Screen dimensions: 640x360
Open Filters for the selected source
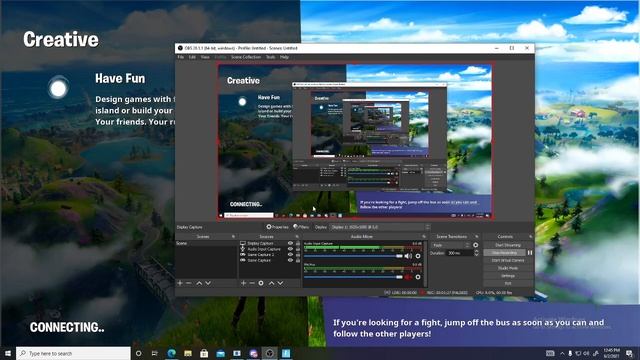(x=301, y=227)
